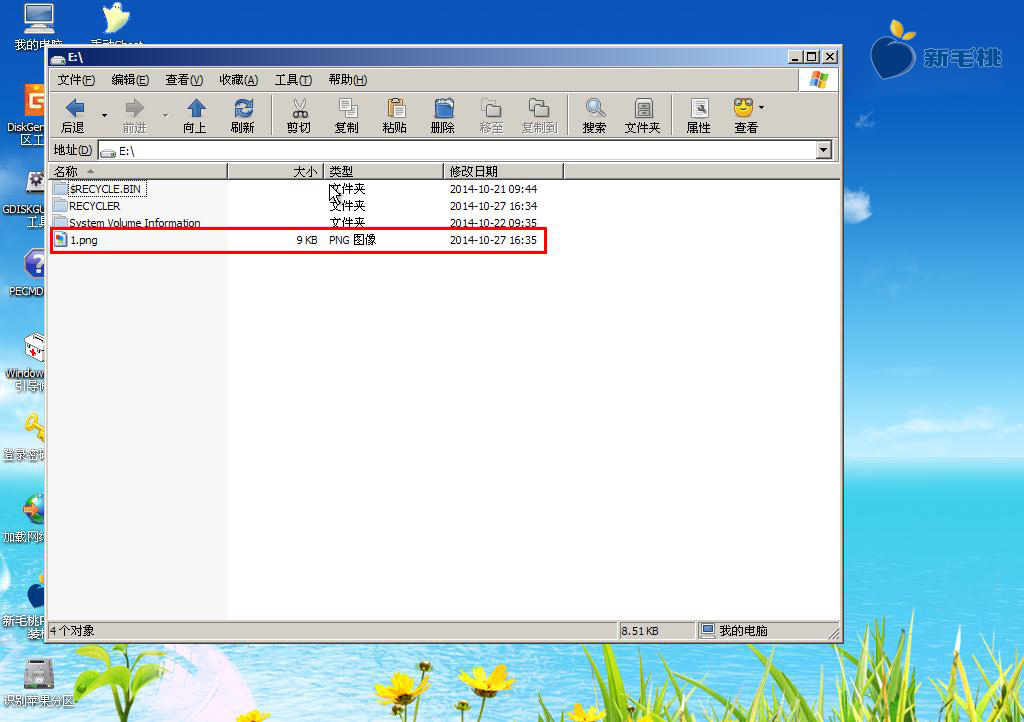The width and height of the screenshot is (1024, 722).
Task: Go up one level with 向上
Action: [195, 116]
